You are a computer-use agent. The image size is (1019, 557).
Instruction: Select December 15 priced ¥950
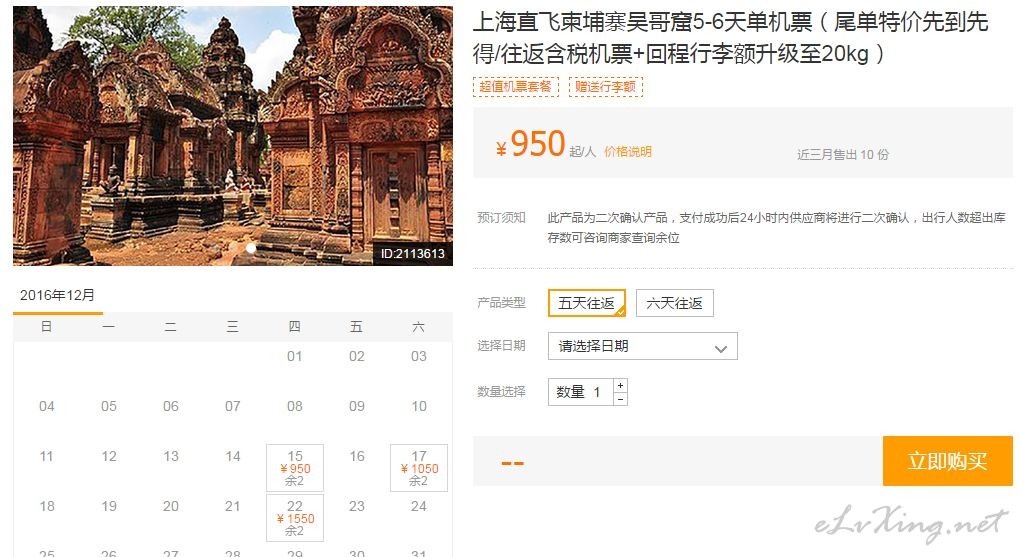(x=295, y=468)
